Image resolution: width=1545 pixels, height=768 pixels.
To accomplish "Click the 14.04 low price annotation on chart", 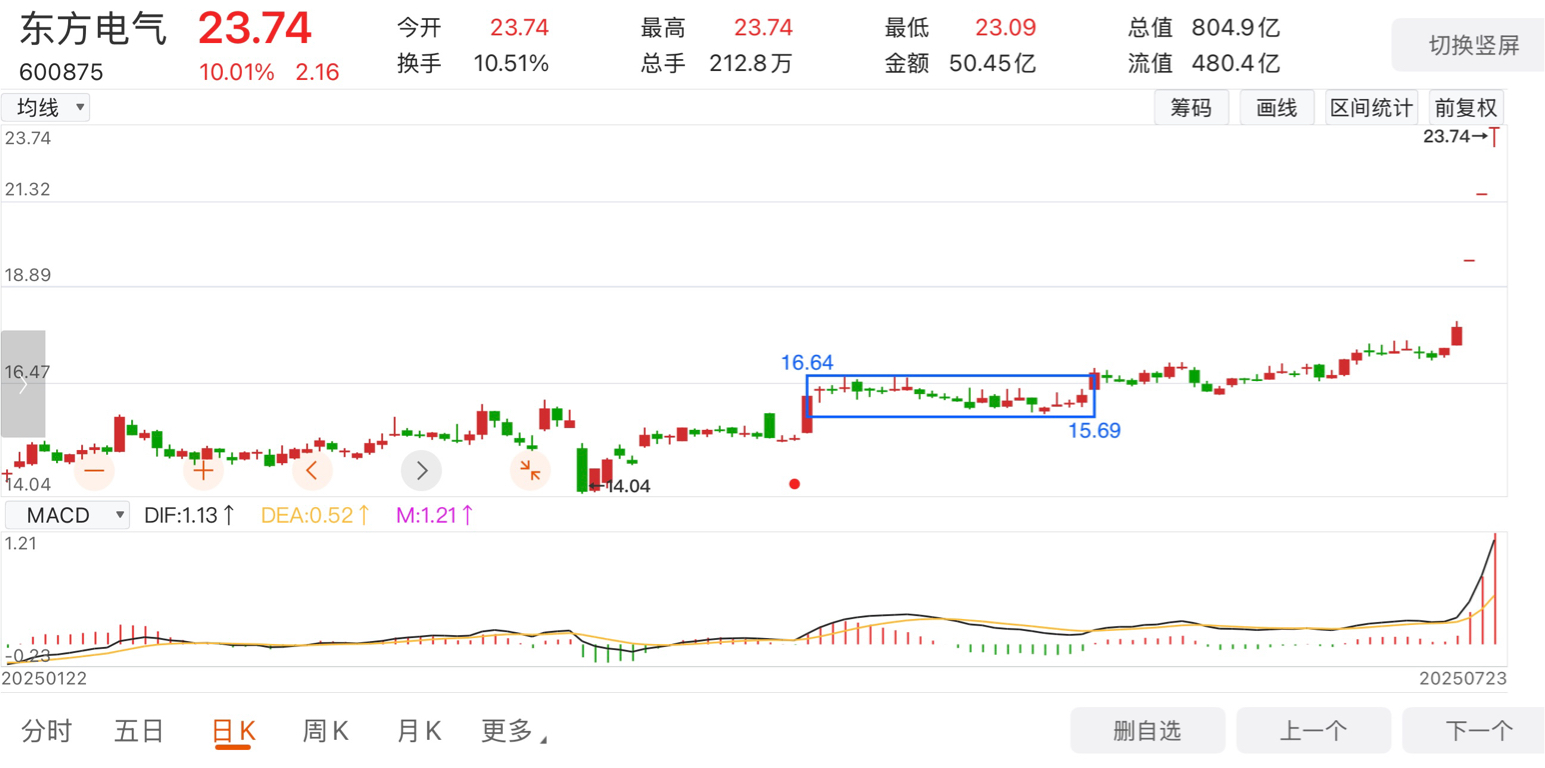I will [x=620, y=487].
